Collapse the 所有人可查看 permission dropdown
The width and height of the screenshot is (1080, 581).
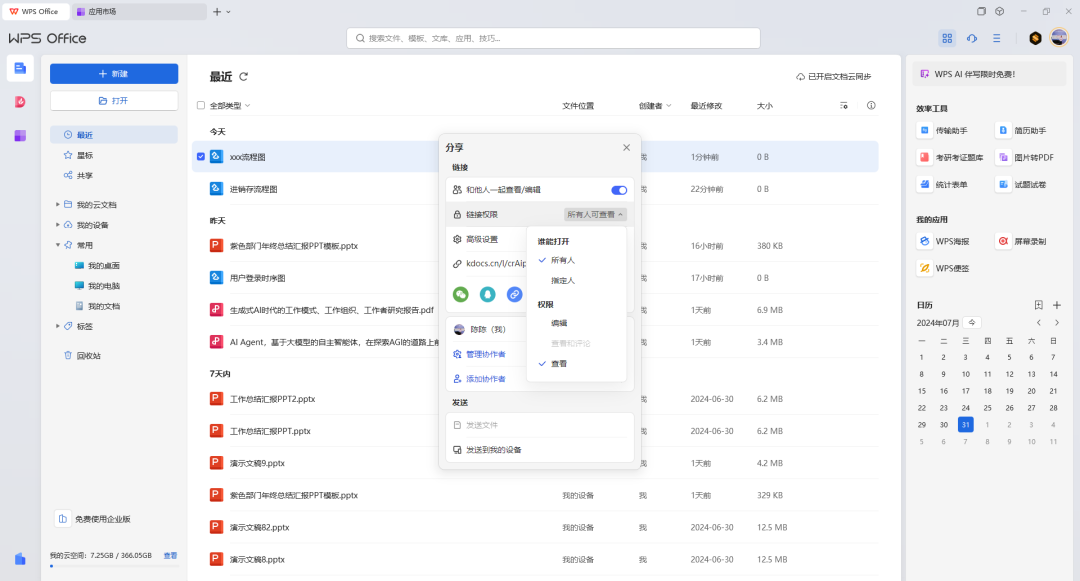point(595,215)
